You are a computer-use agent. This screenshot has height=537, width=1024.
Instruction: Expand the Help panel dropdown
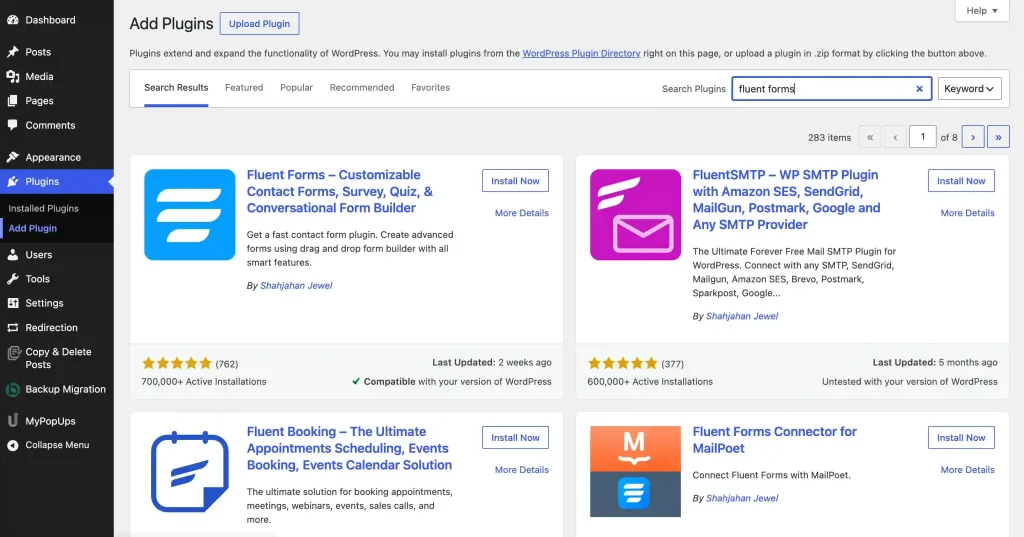[982, 10]
